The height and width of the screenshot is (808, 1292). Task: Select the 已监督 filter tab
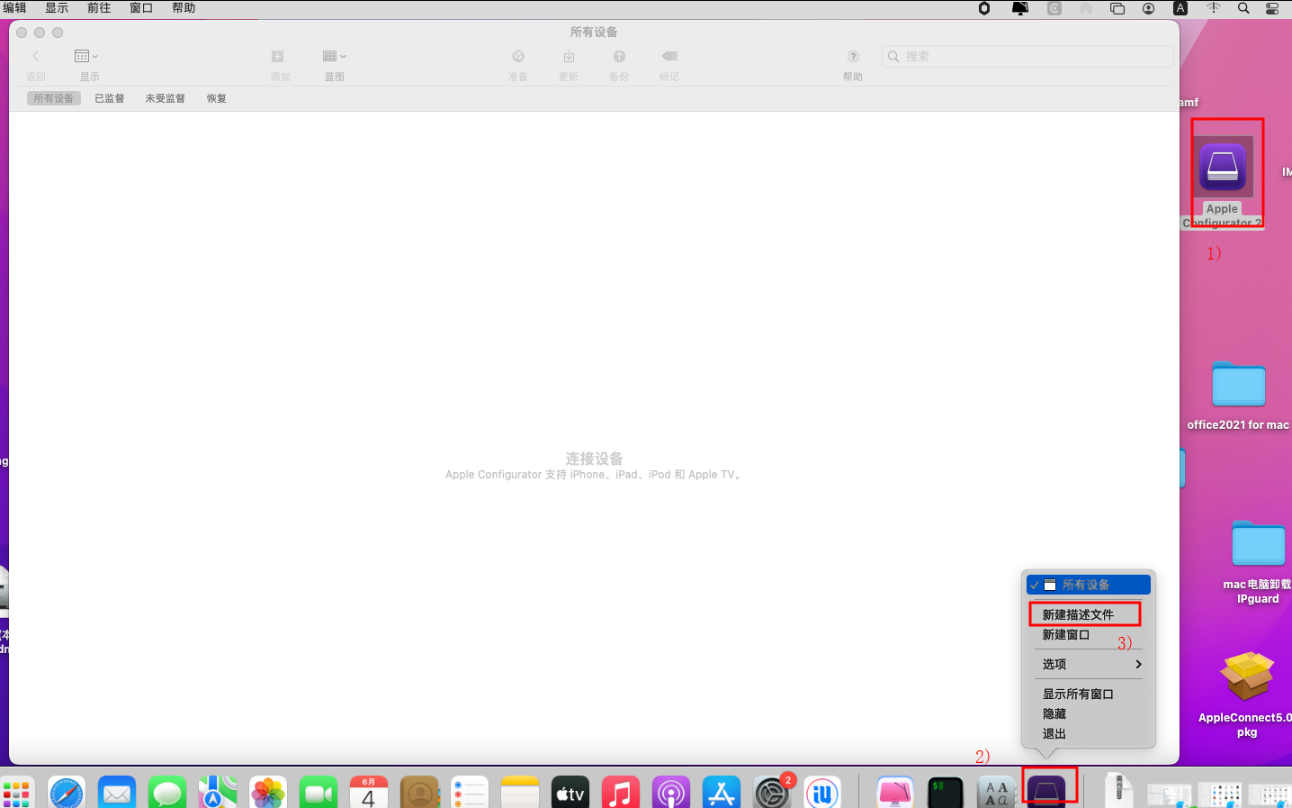point(109,99)
